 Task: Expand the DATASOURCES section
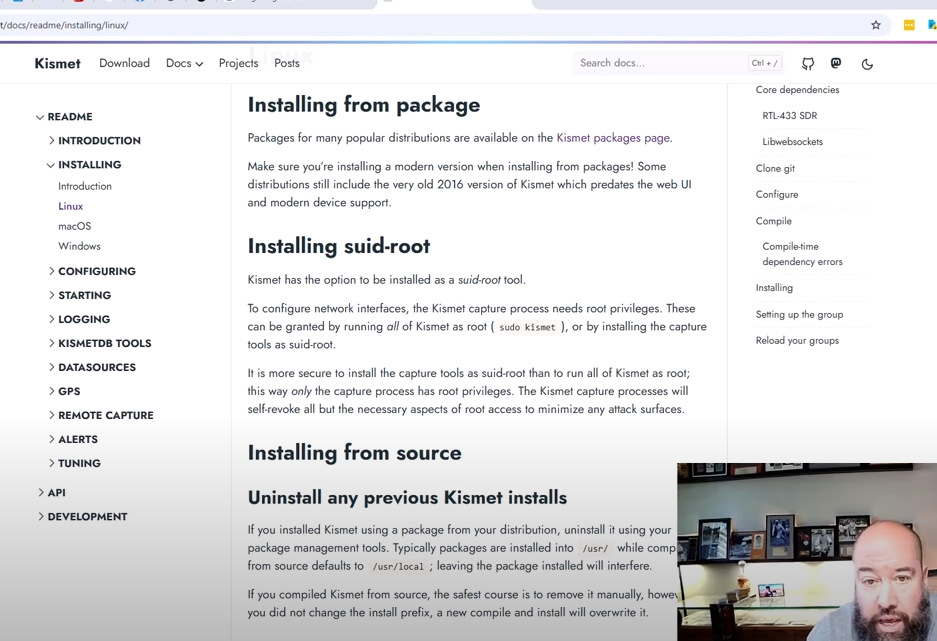(92, 367)
